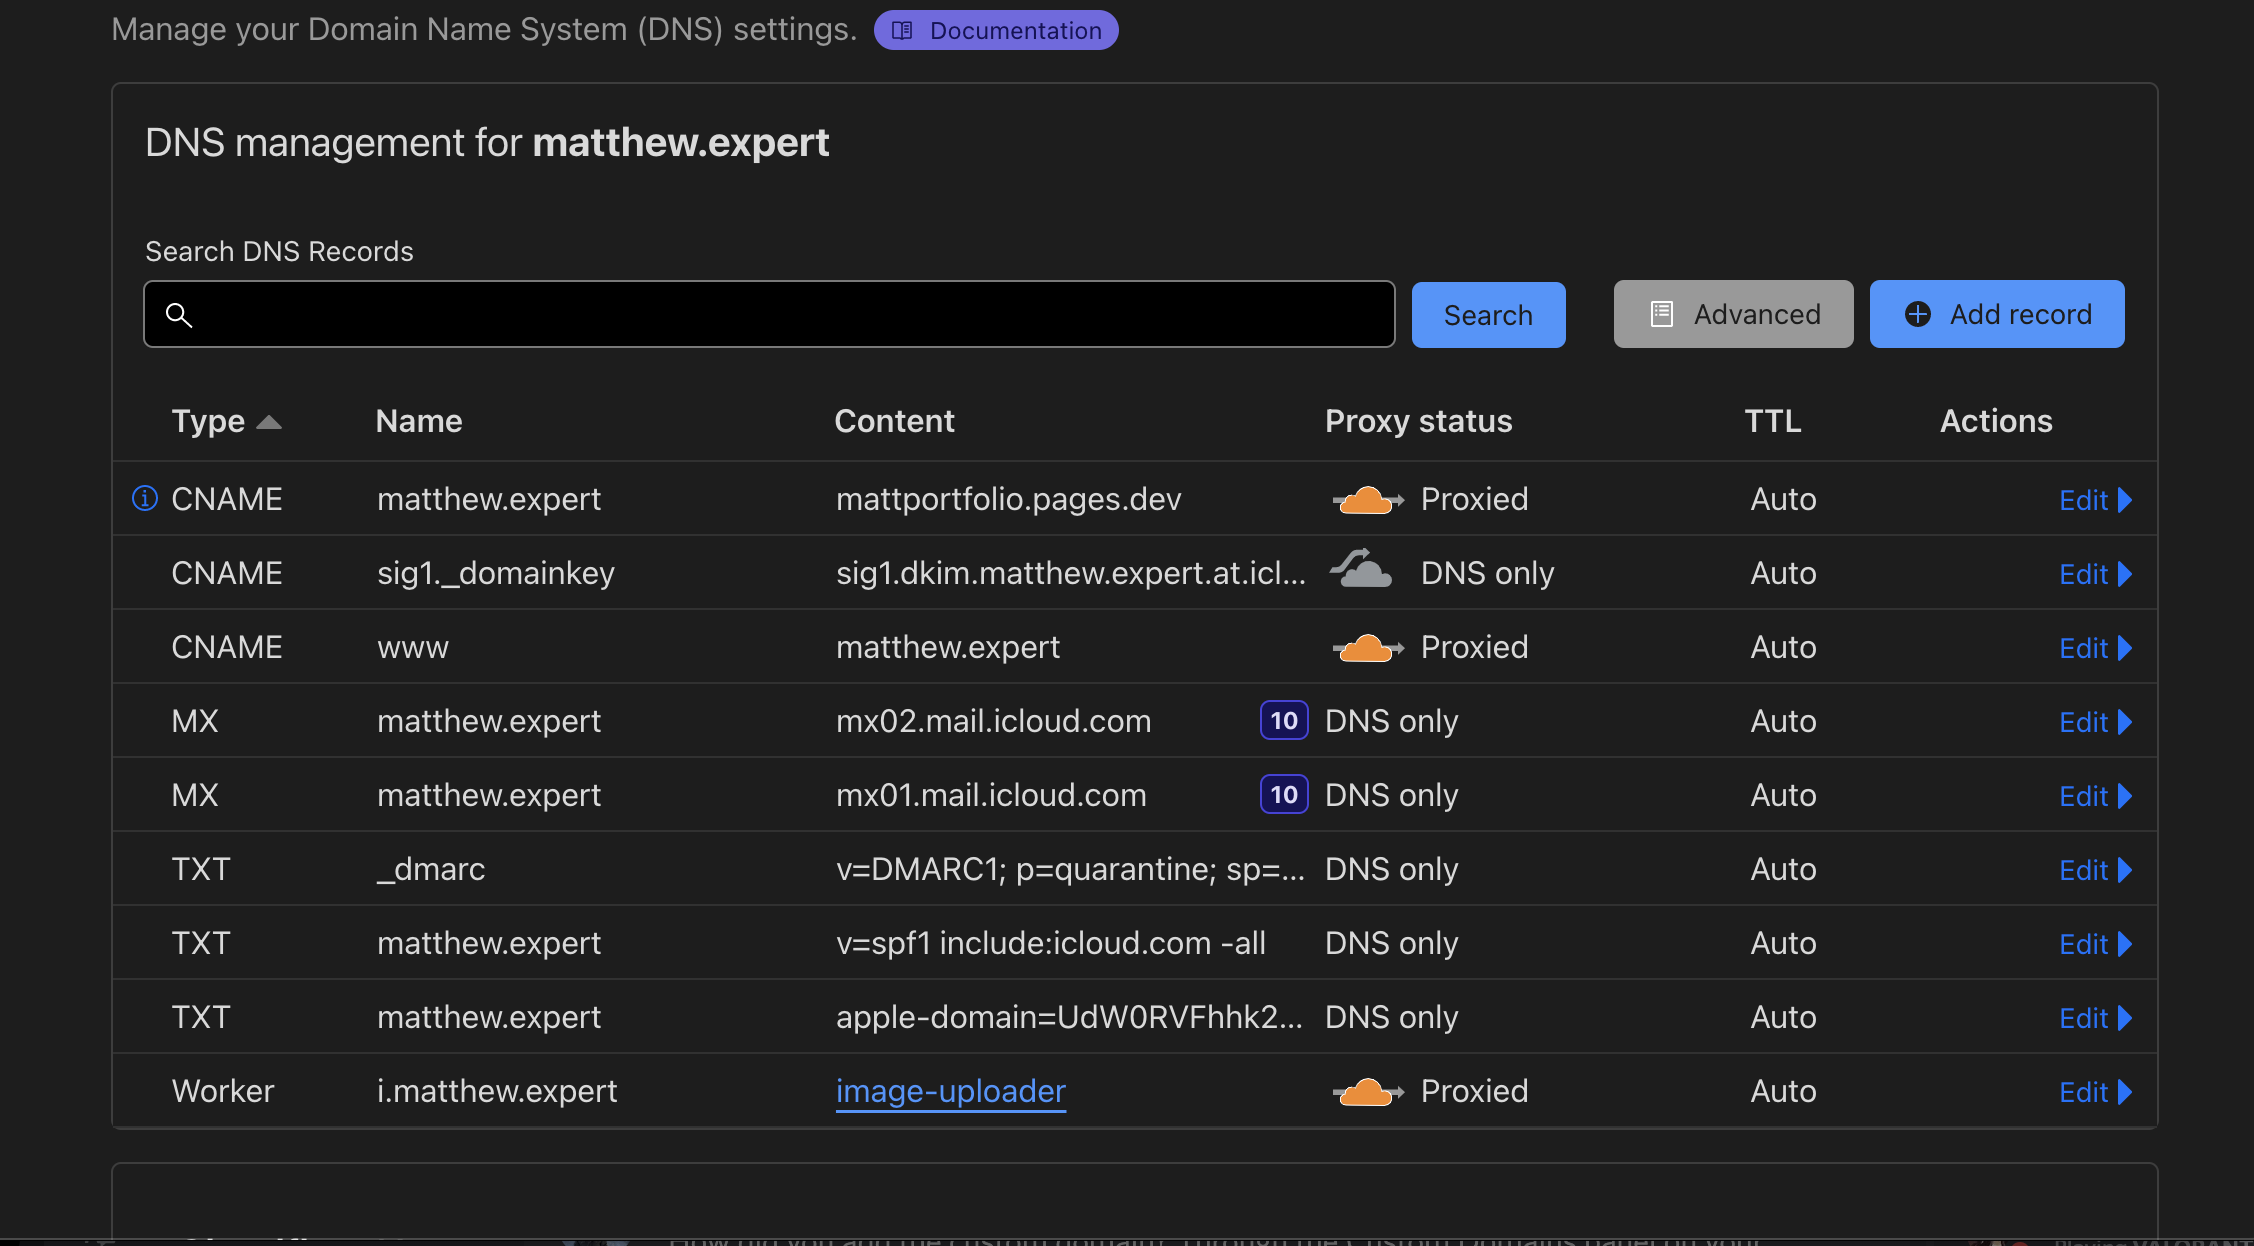Click the grey DNS-only cloud on sig1._domainkey
Screen dimensions: 2254x1246
[1362, 570]
